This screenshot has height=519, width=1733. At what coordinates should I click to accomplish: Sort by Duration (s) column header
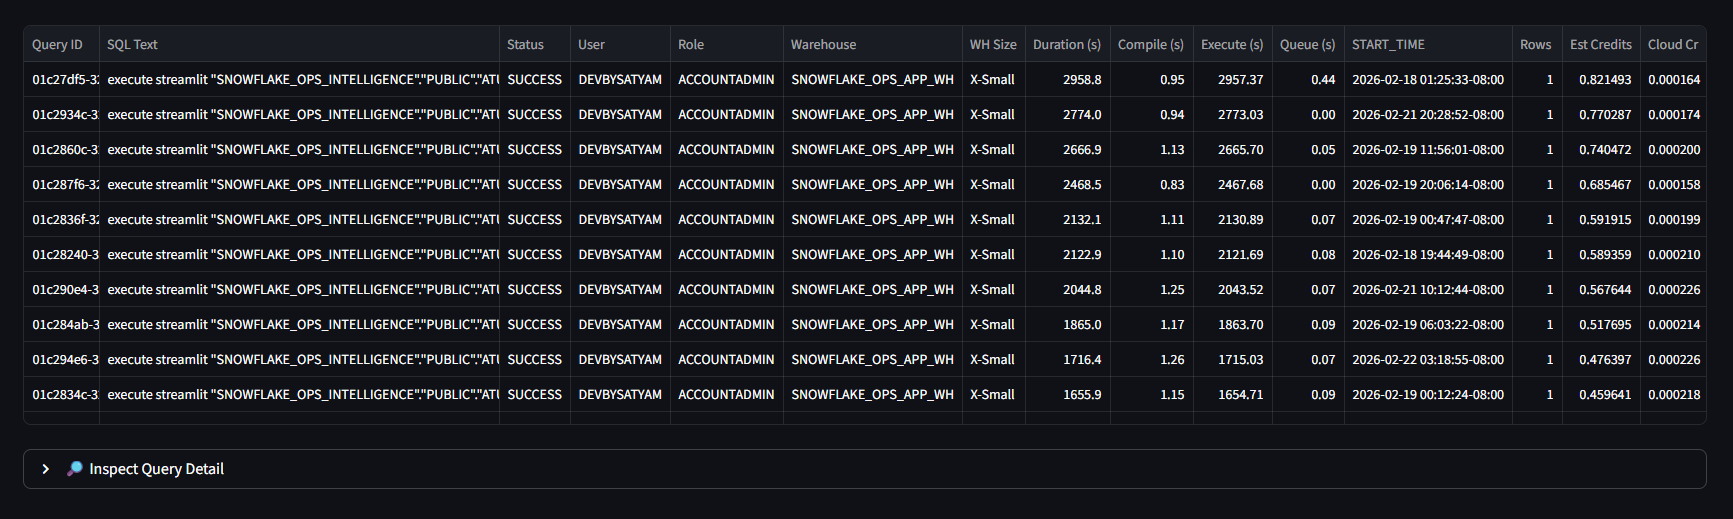coord(1067,45)
